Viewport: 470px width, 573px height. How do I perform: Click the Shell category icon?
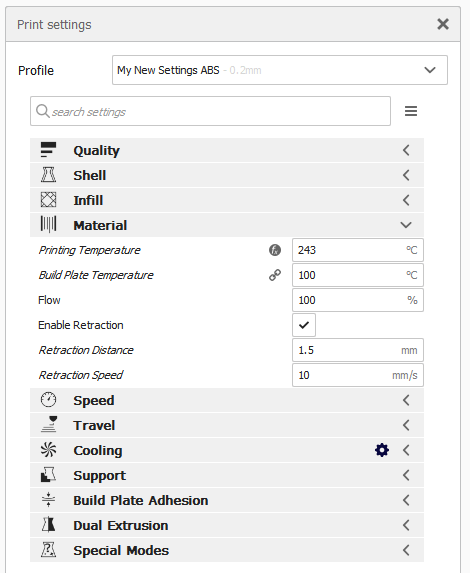[48, 175]
